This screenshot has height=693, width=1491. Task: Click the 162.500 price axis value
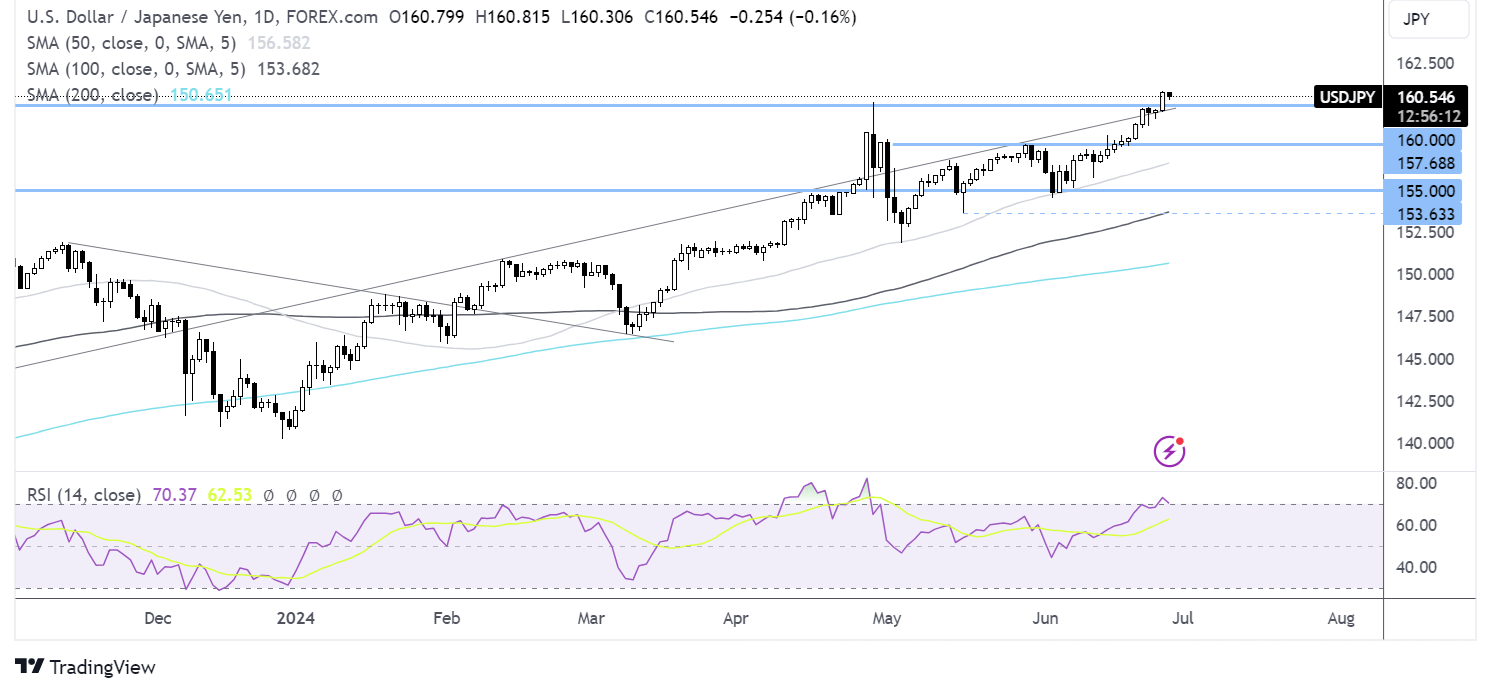[1426, 63]
